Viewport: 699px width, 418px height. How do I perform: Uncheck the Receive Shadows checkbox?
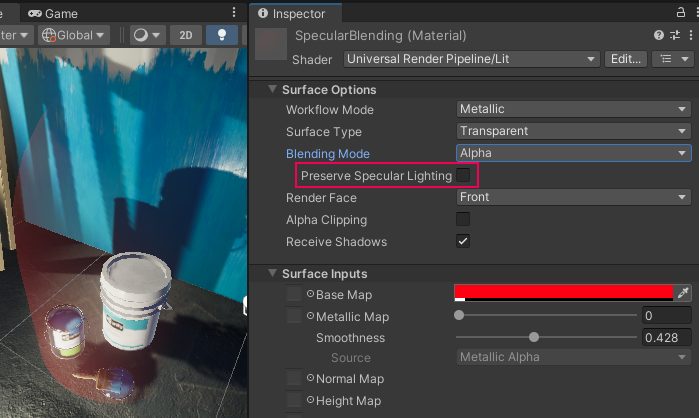tap(463, 242)
